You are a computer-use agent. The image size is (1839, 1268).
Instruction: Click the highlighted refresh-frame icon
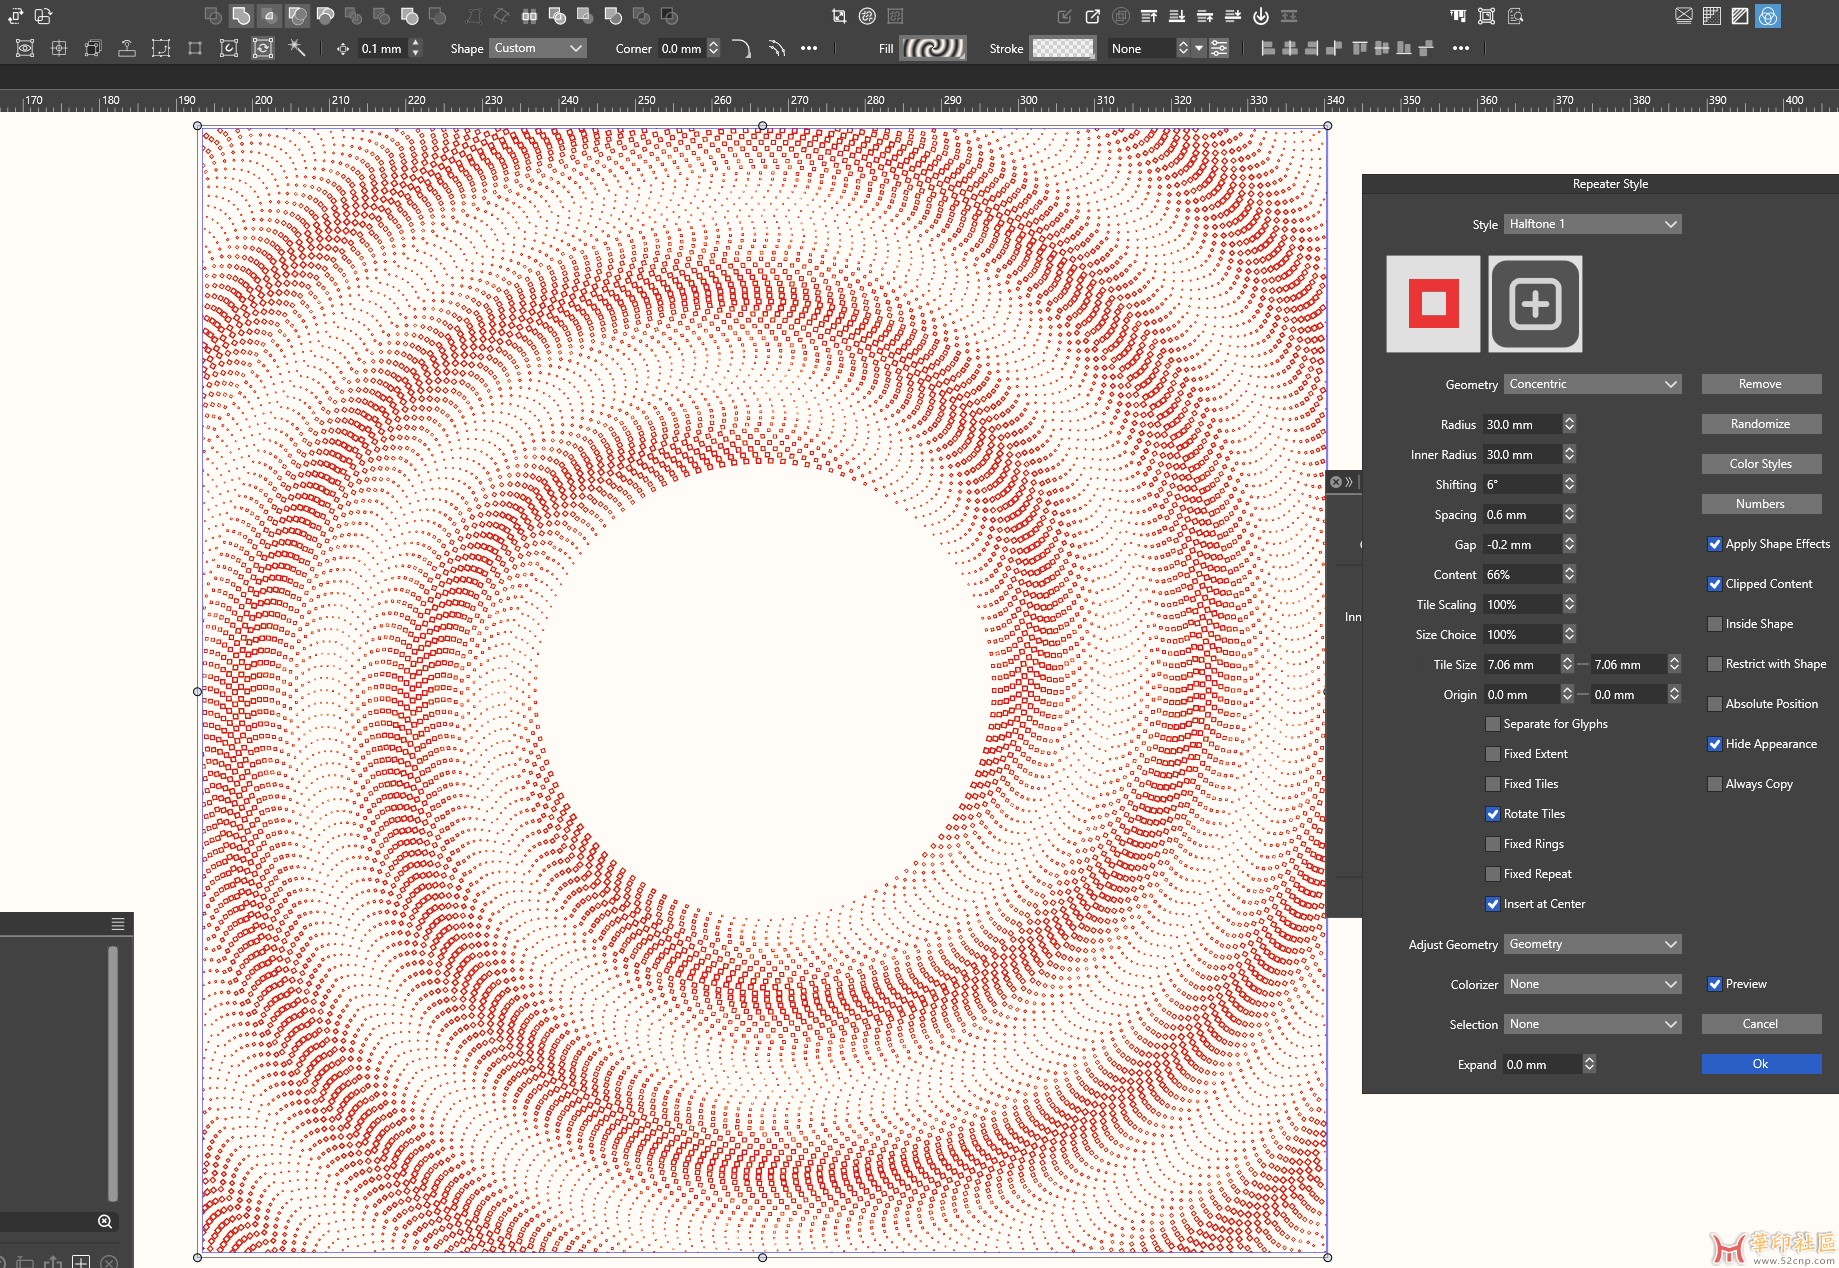262,47
